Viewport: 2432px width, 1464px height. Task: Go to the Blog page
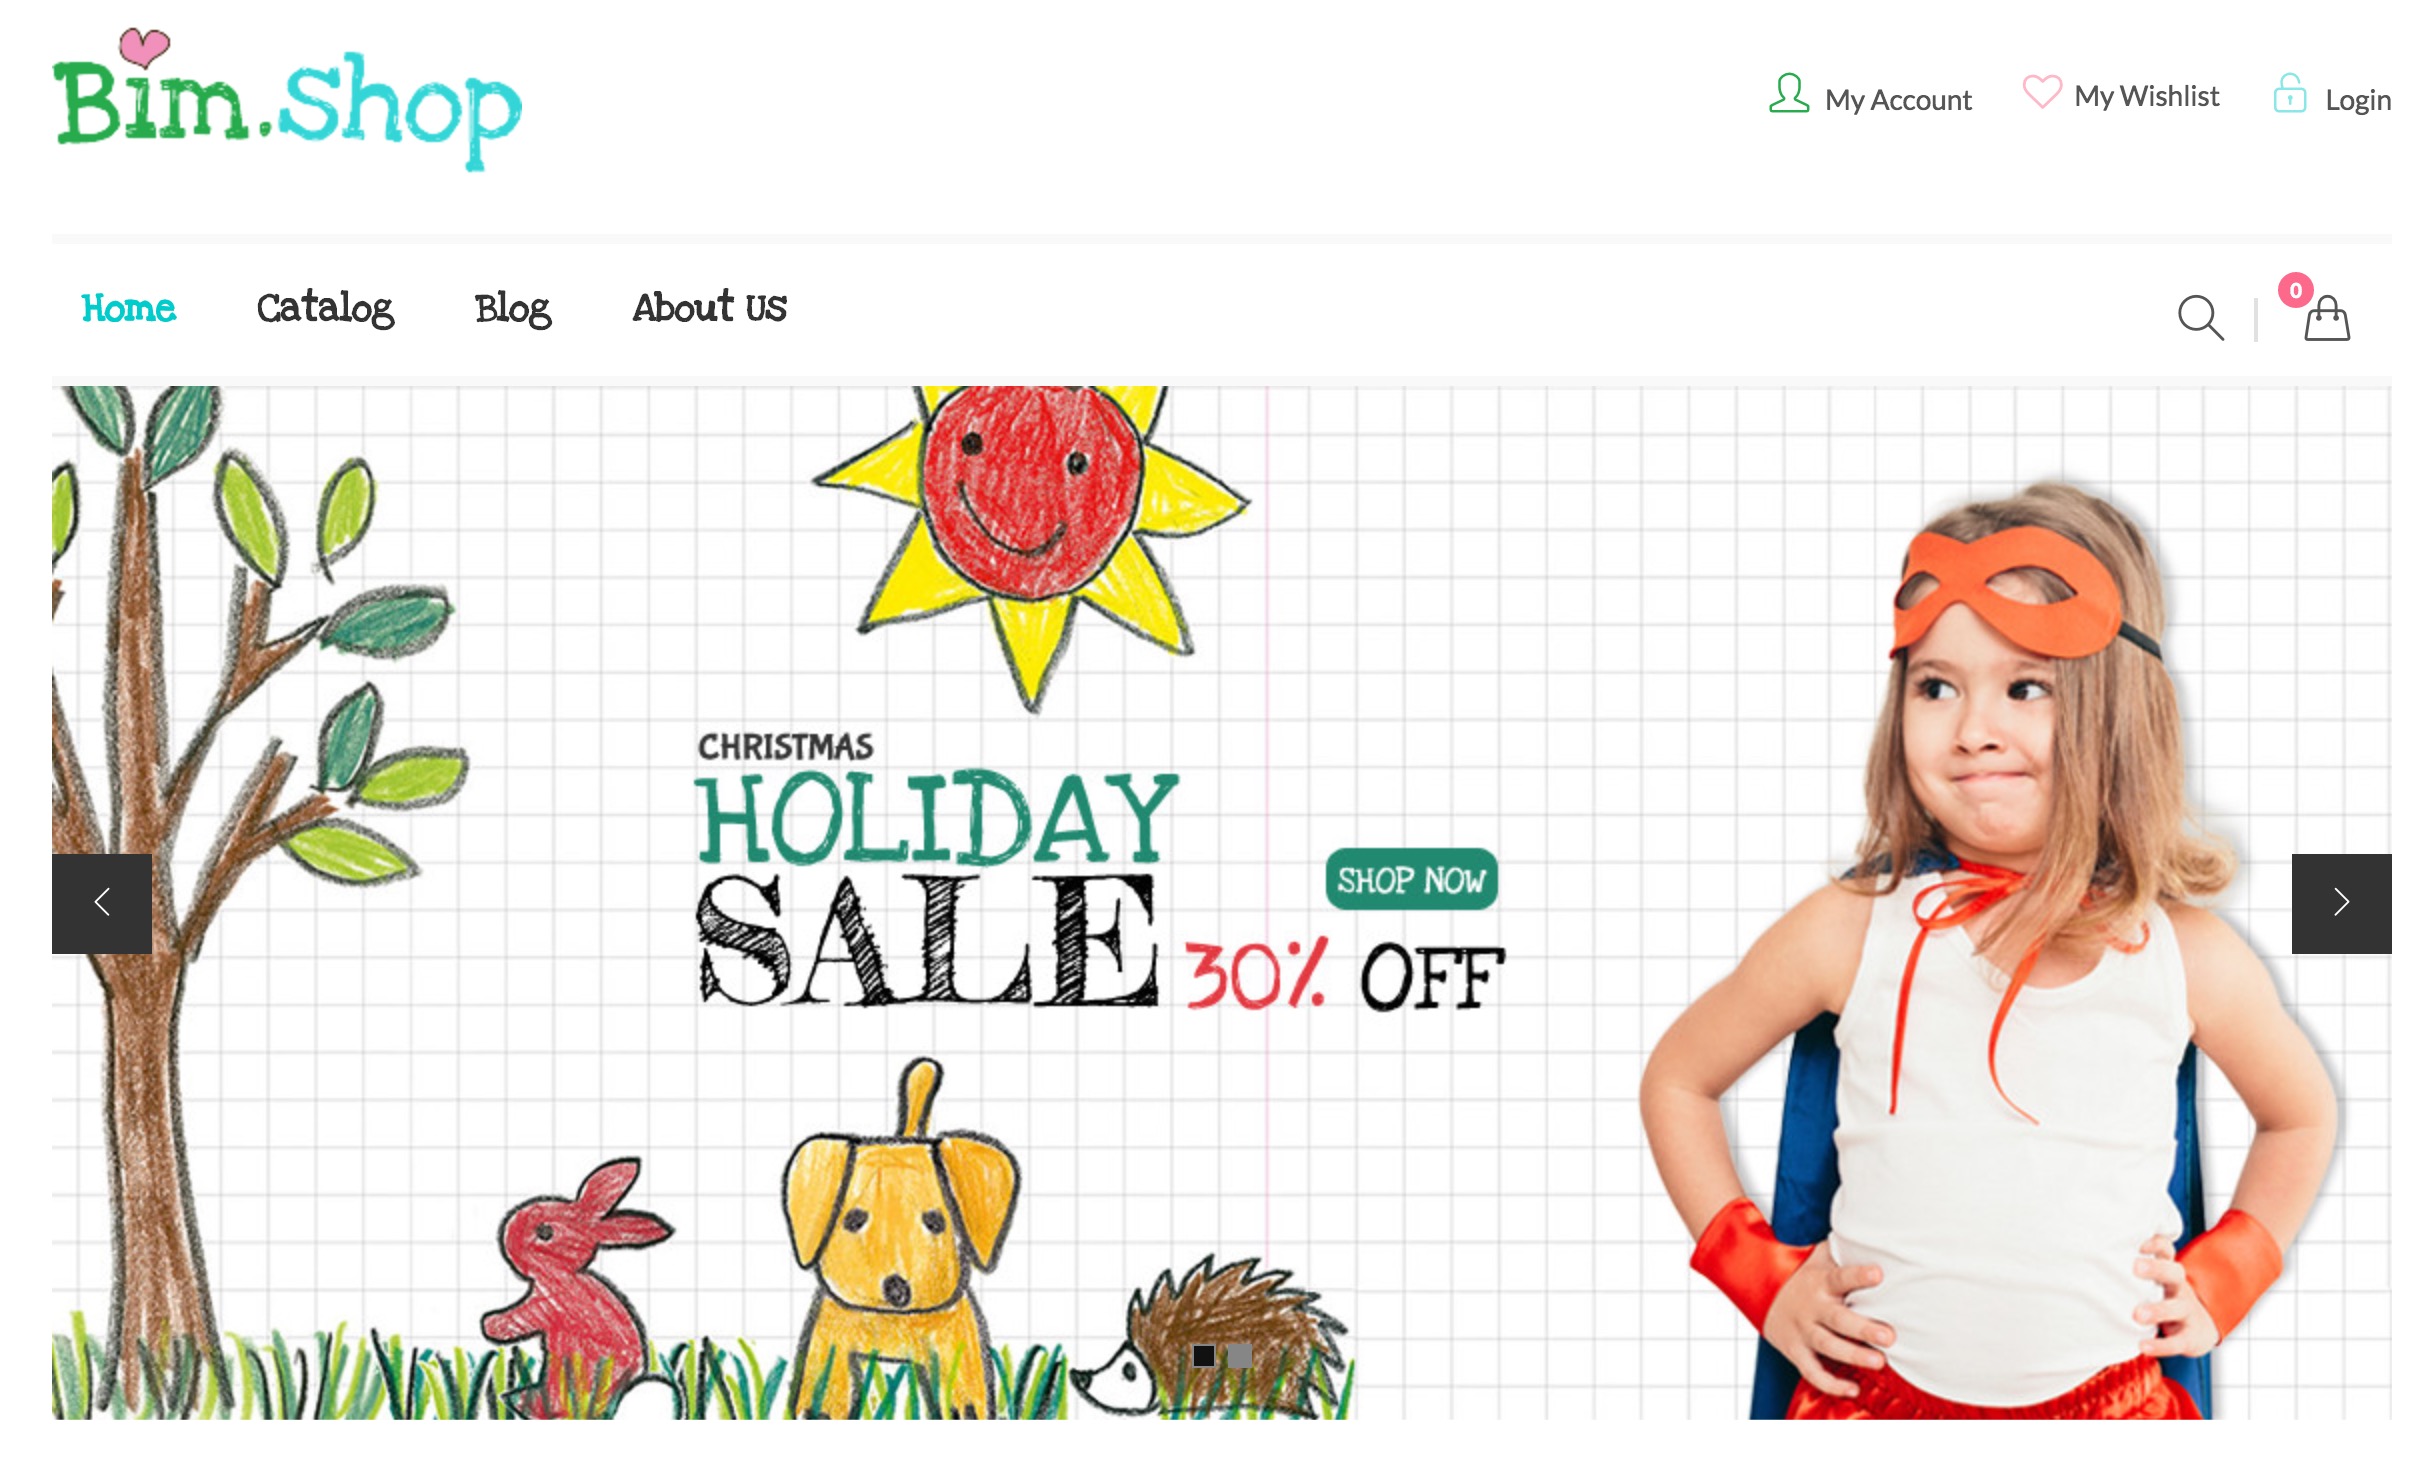click(513, 309)
